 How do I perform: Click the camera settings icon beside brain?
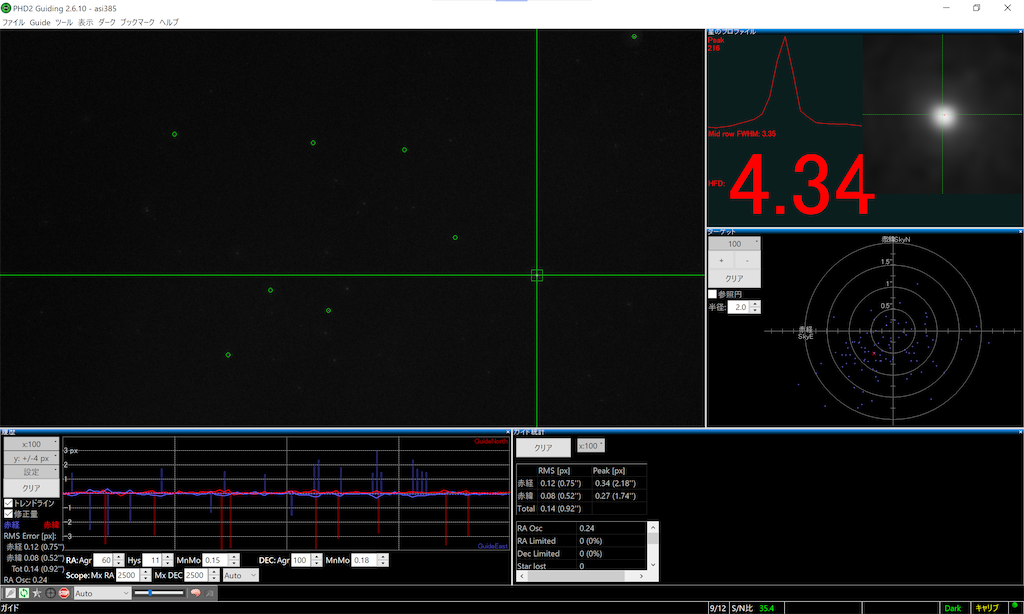coord(210,593)
